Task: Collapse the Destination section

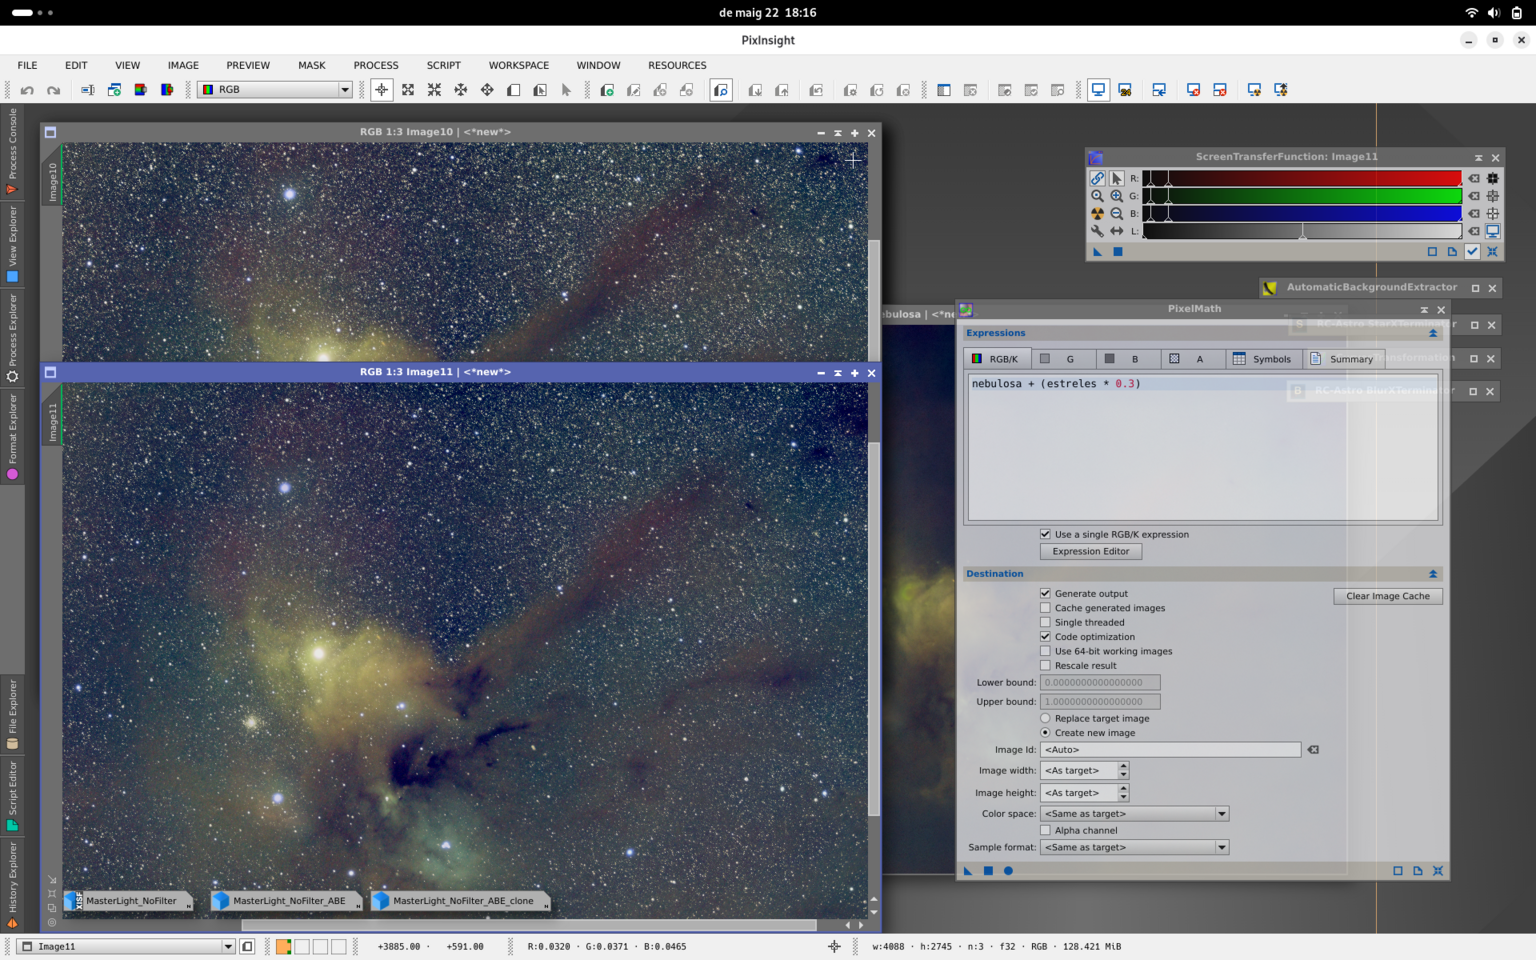Action: 1433,574
